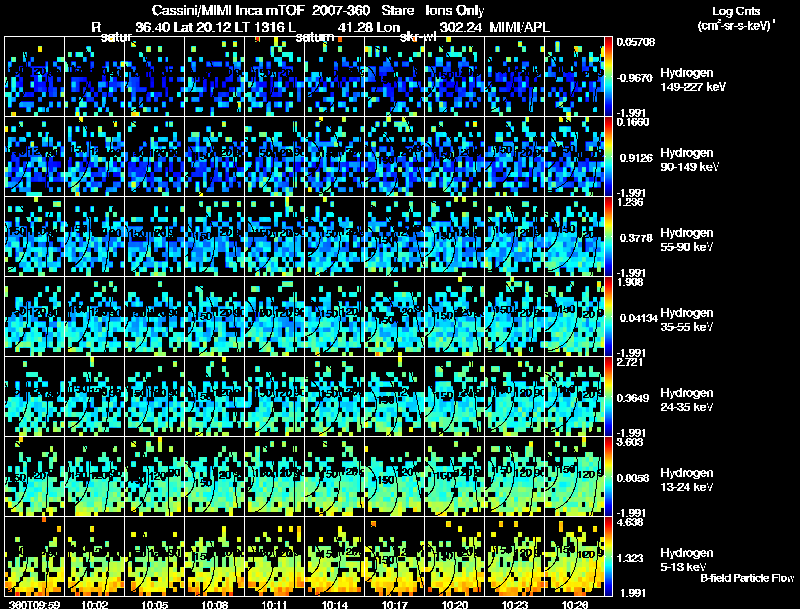Screen dimensions: 800x609
Task: Click the '10:17' time label
Action: [394, 604]
